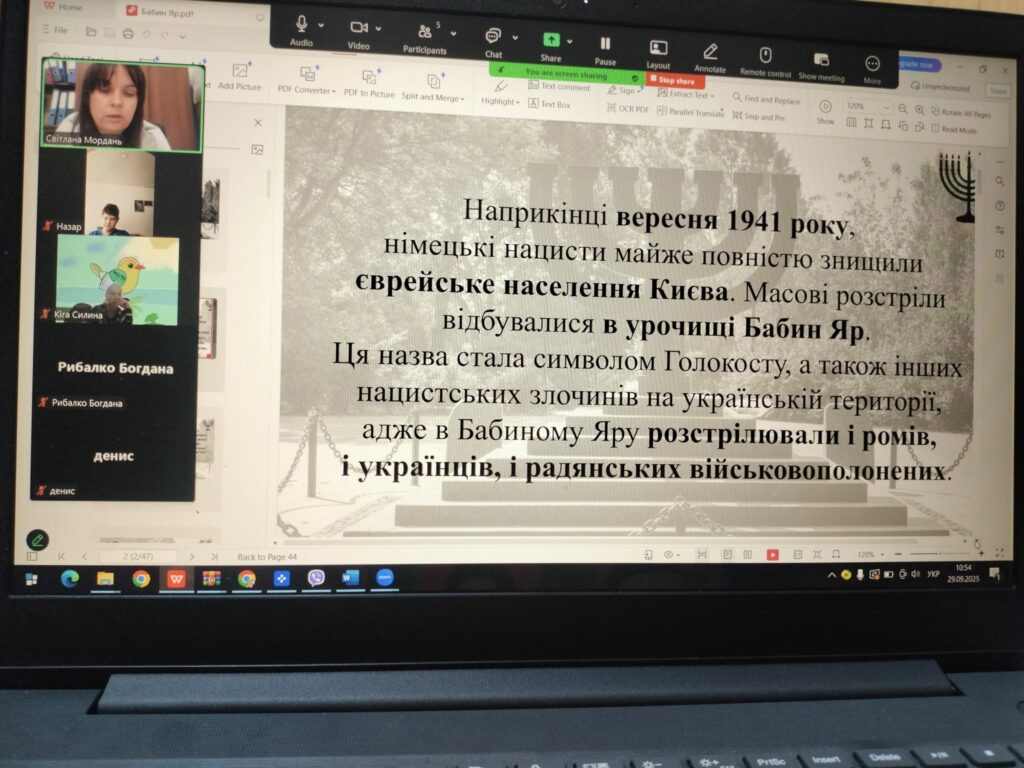Select the Text Box tool

(549, 104)
